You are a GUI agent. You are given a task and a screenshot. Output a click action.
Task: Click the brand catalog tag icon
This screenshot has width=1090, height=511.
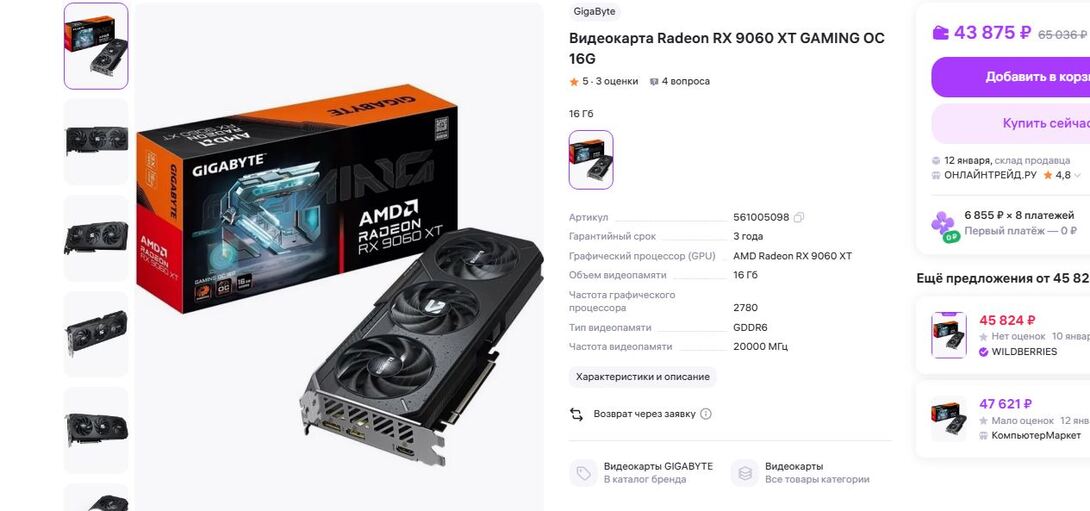[x=583, y=473]
